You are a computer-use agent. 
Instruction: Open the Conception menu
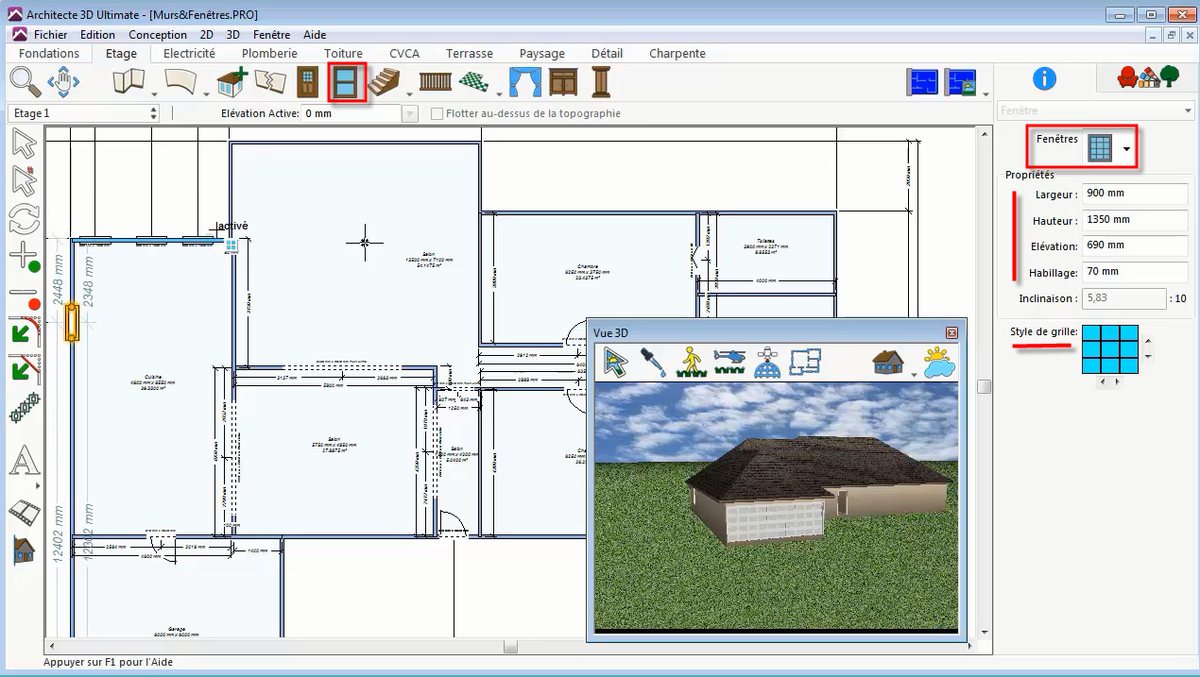point(158,34)
